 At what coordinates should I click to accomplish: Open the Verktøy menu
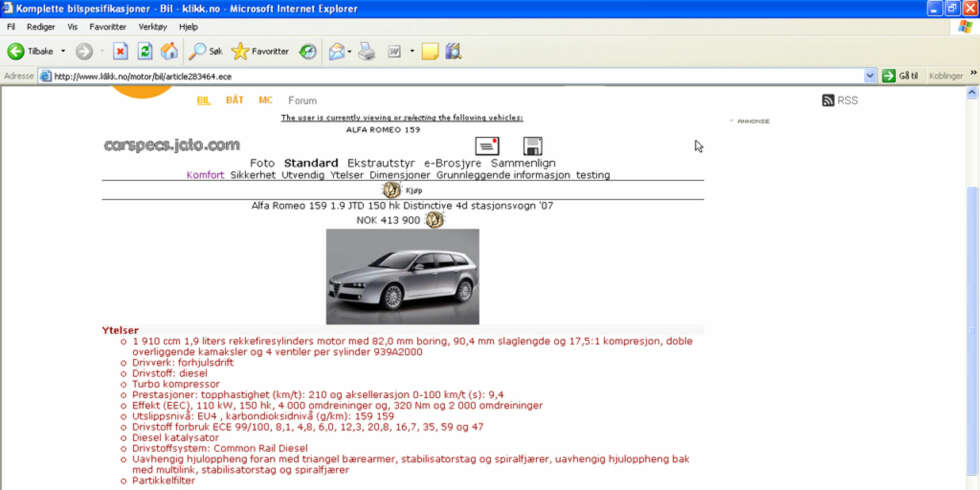[x=152, y=27]
